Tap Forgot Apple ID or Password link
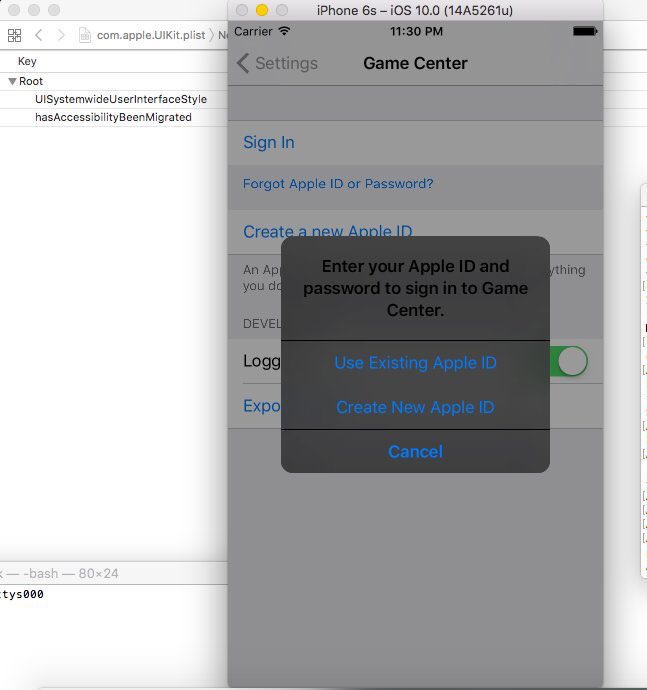Viewport: 647px width, 690px height. click(x=338, y=184)
